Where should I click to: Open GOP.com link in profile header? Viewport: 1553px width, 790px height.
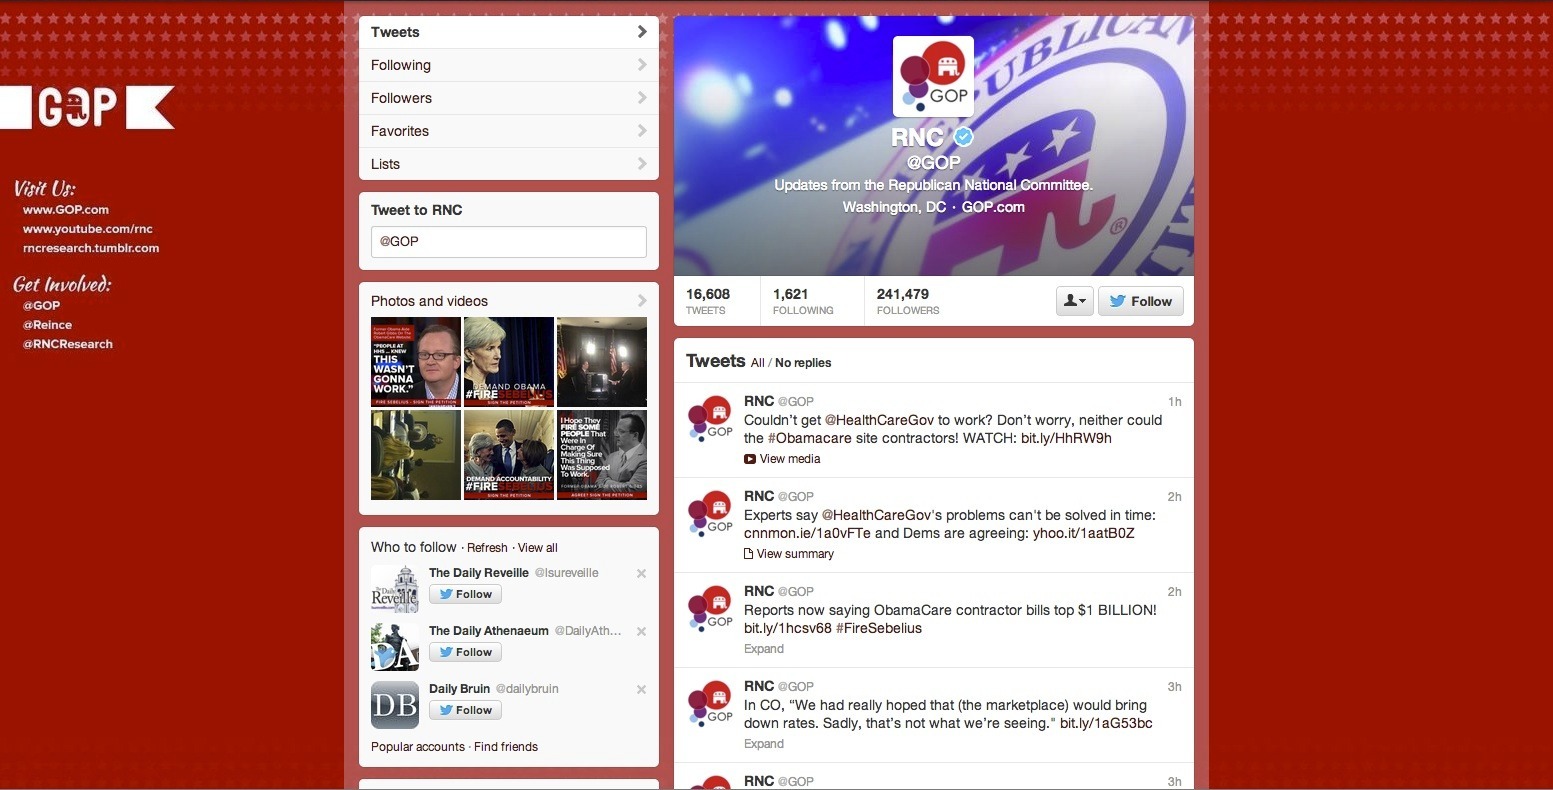coord(993,207)
